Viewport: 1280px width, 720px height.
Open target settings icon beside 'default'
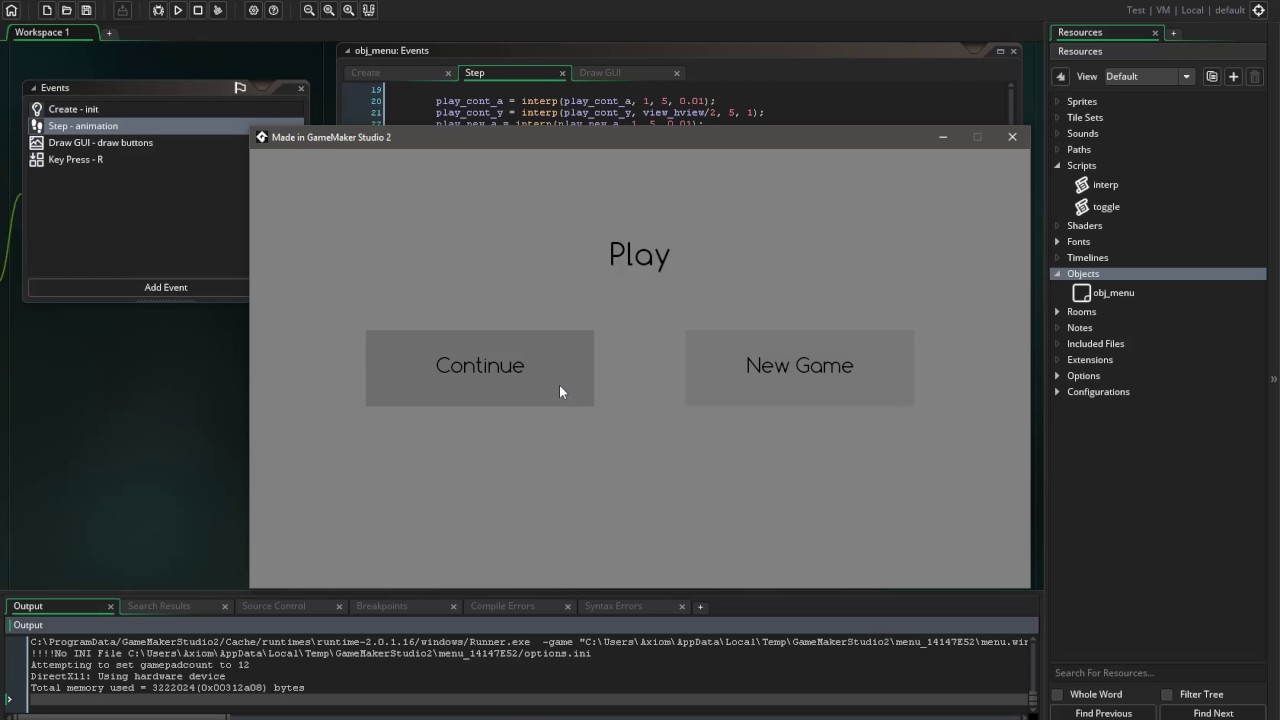1259,10
